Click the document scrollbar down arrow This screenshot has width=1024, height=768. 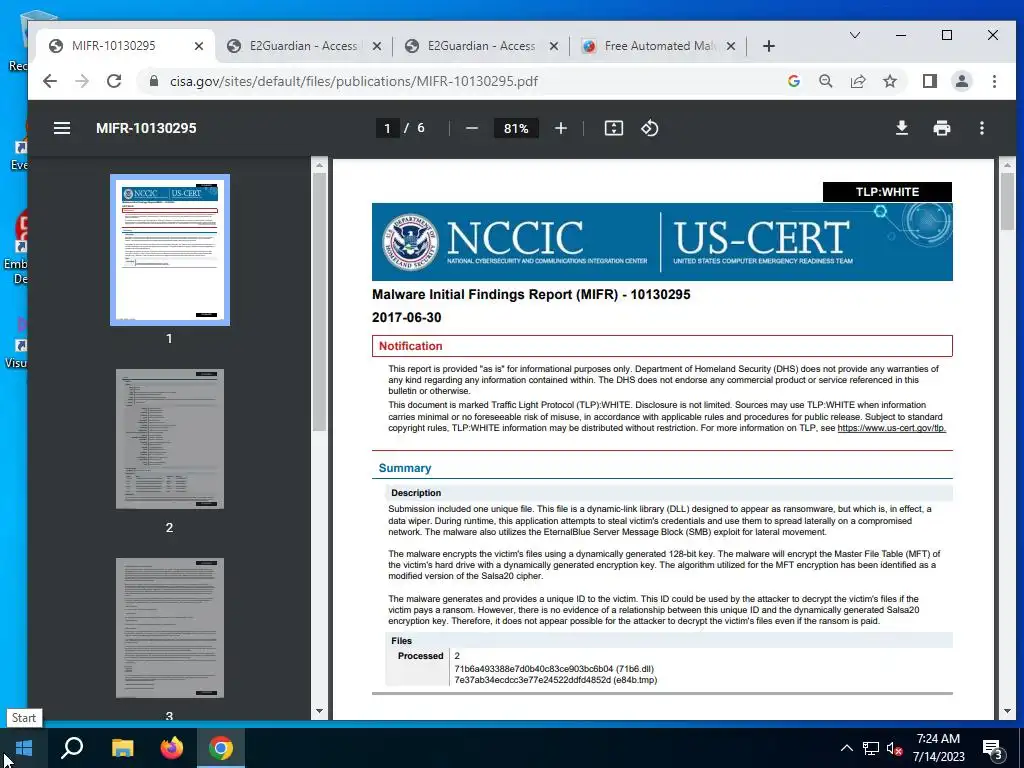click(1007, 711)
